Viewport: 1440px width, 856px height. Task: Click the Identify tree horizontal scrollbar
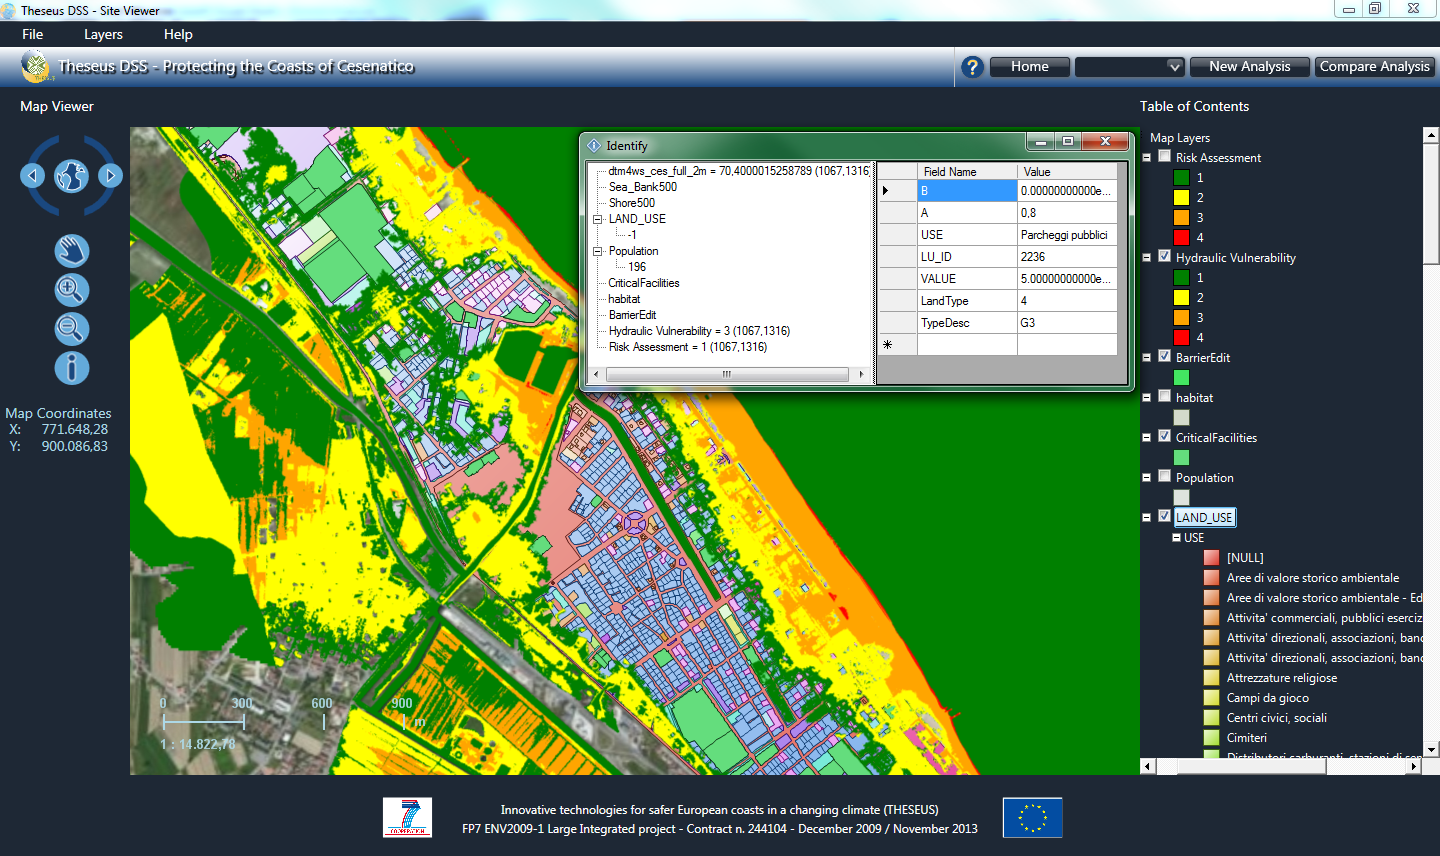(728, 374)
